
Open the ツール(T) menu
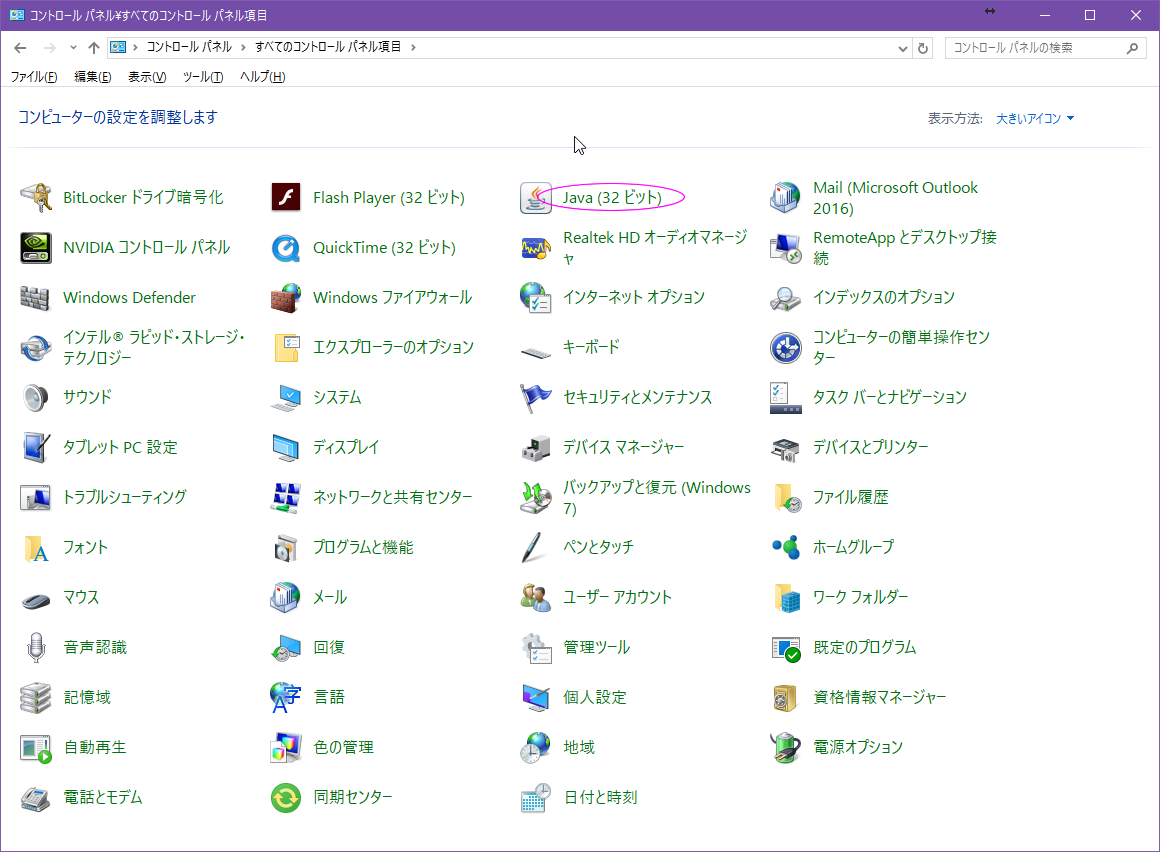pyautogui.click(x=203, y=77)
